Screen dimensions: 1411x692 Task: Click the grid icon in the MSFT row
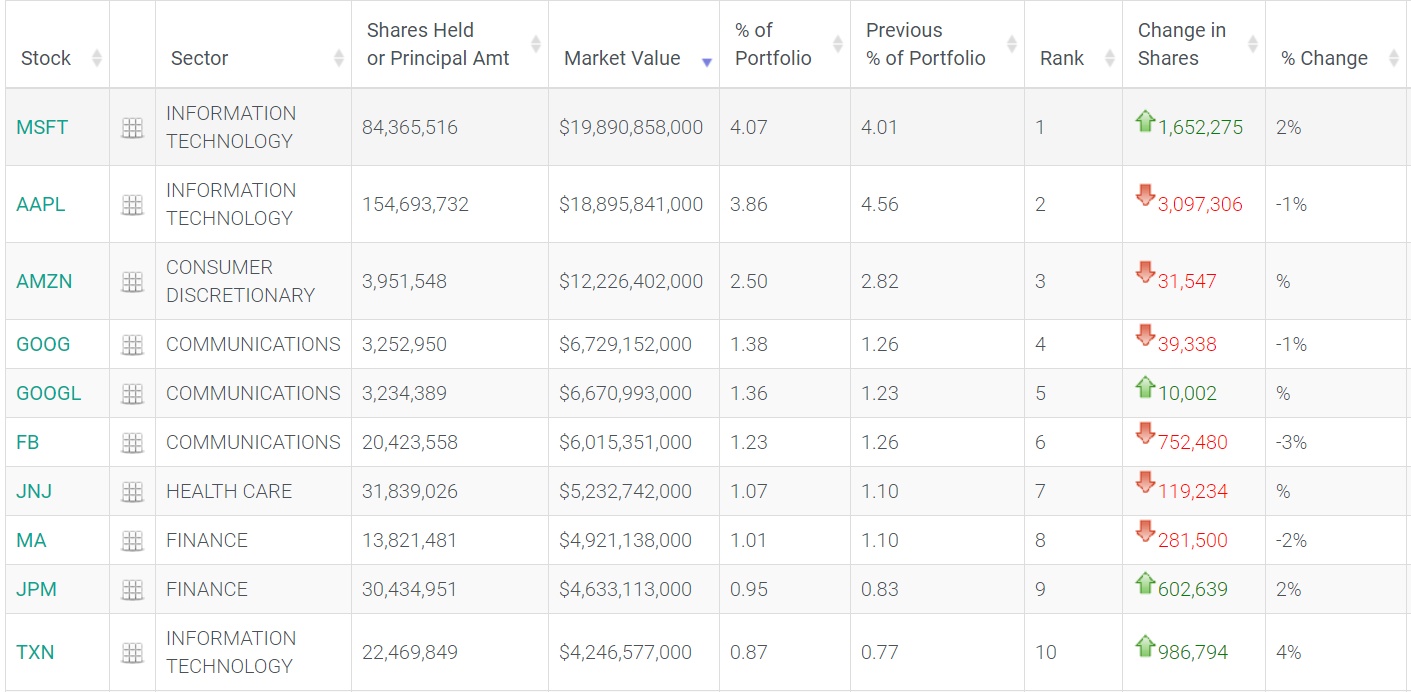(132, 128)
